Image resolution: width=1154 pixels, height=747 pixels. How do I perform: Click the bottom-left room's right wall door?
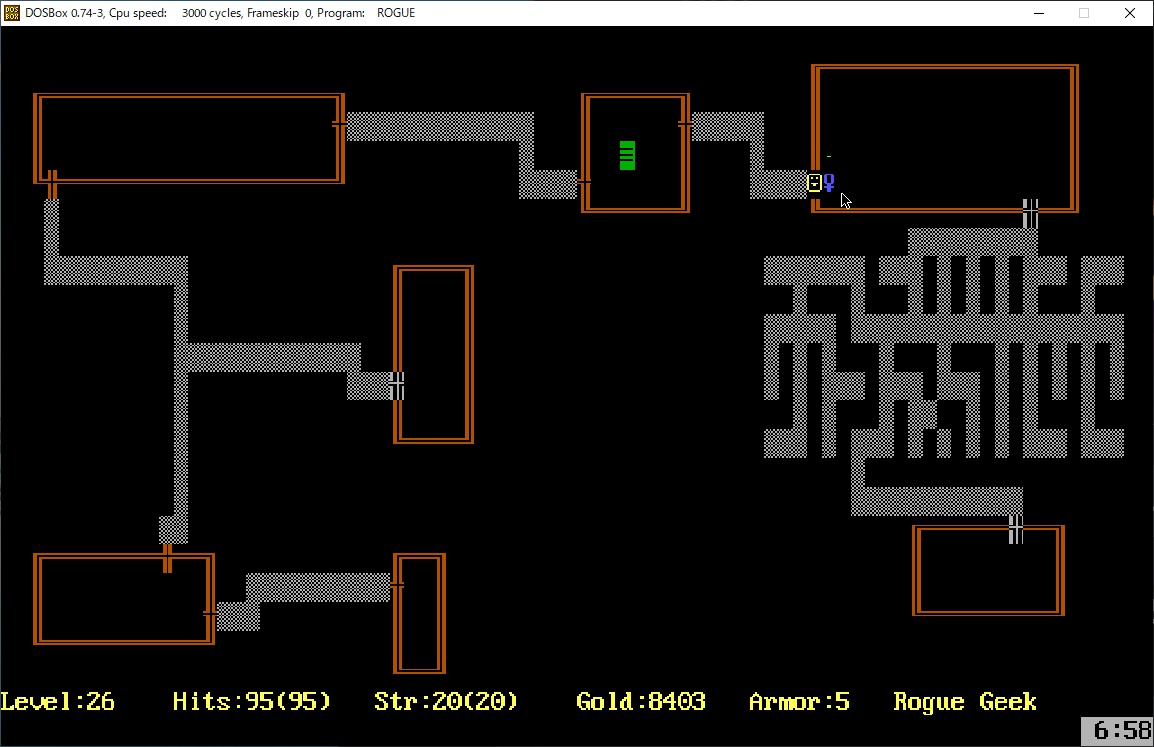(x=210, y=613)
